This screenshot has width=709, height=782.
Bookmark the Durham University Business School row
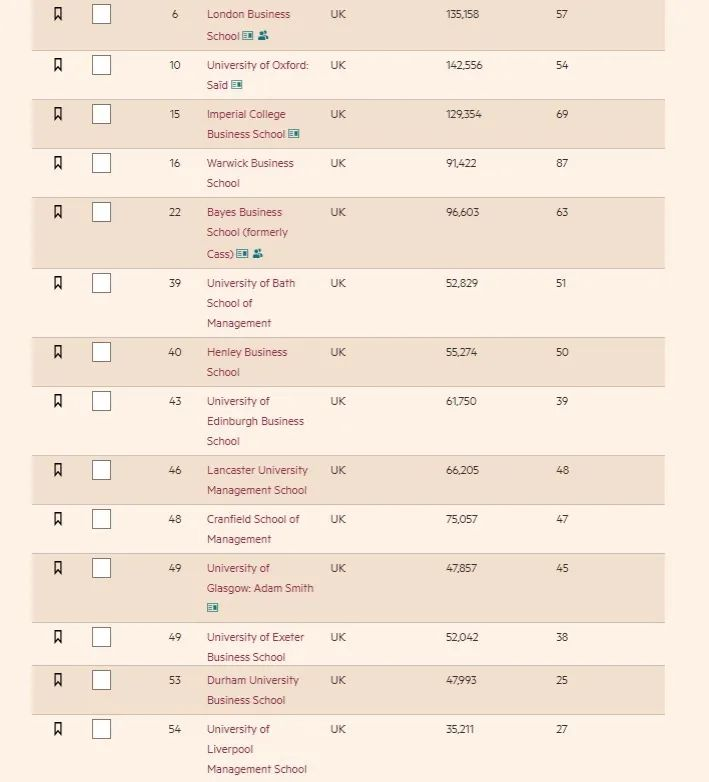click(58, 680)
